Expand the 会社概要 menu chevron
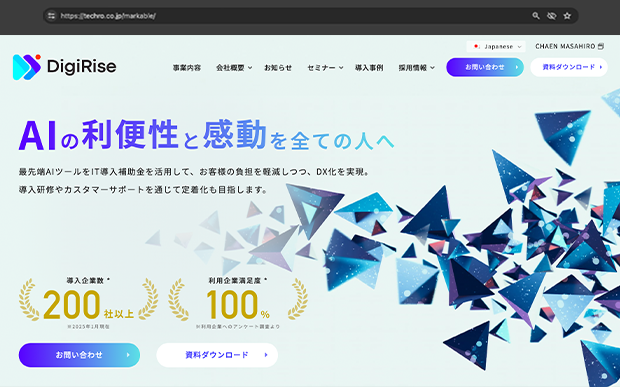 [x=250, y=68]
